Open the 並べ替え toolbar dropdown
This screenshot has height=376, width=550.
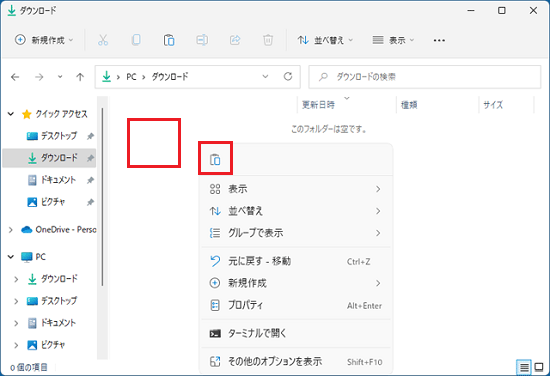[x=325, y=40]
